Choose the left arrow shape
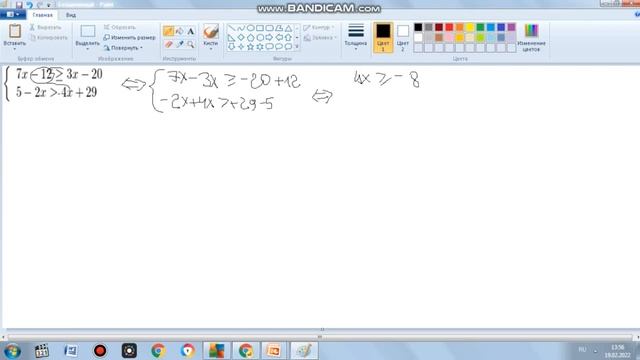Viewport: 640px width, 360px height. 279,38
